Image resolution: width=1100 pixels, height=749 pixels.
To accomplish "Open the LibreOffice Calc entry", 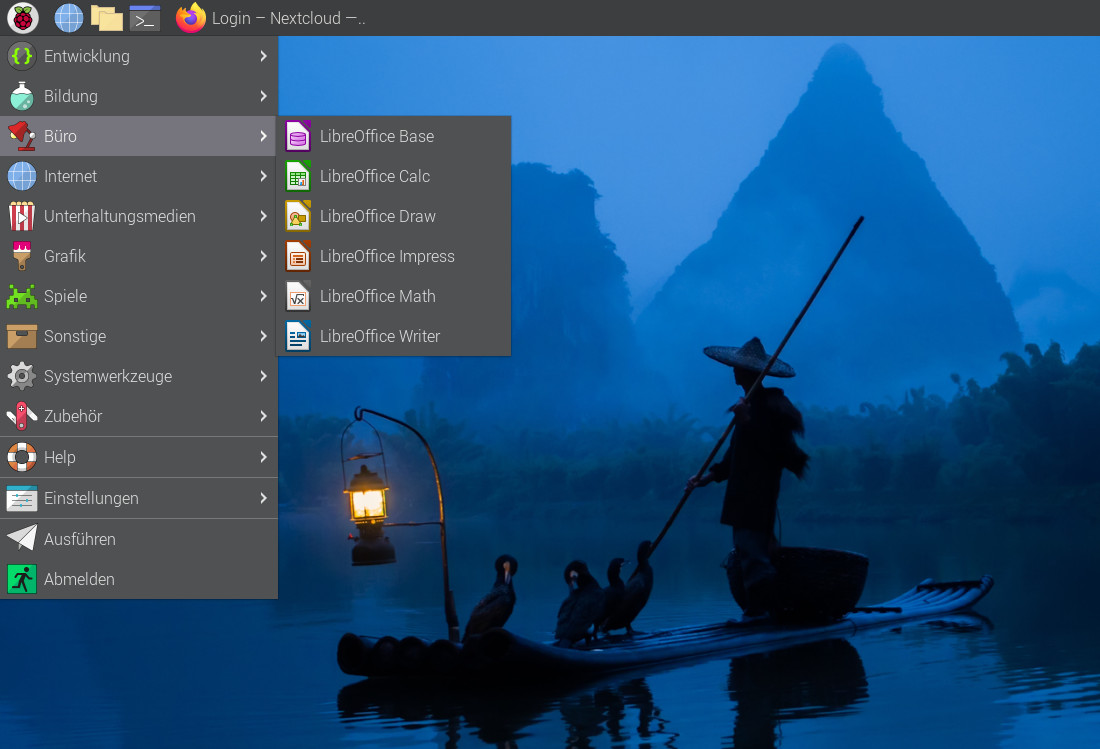I will point(394,176).
